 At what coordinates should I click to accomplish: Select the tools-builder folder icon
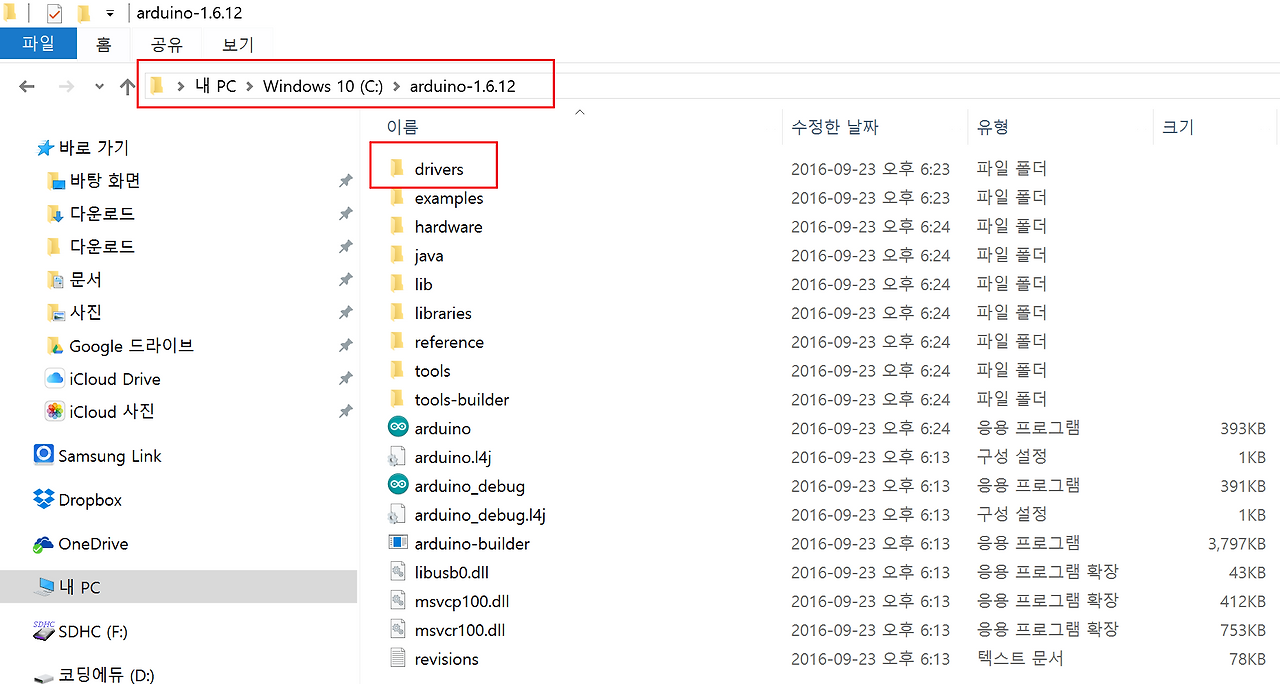tap(397, 399)
